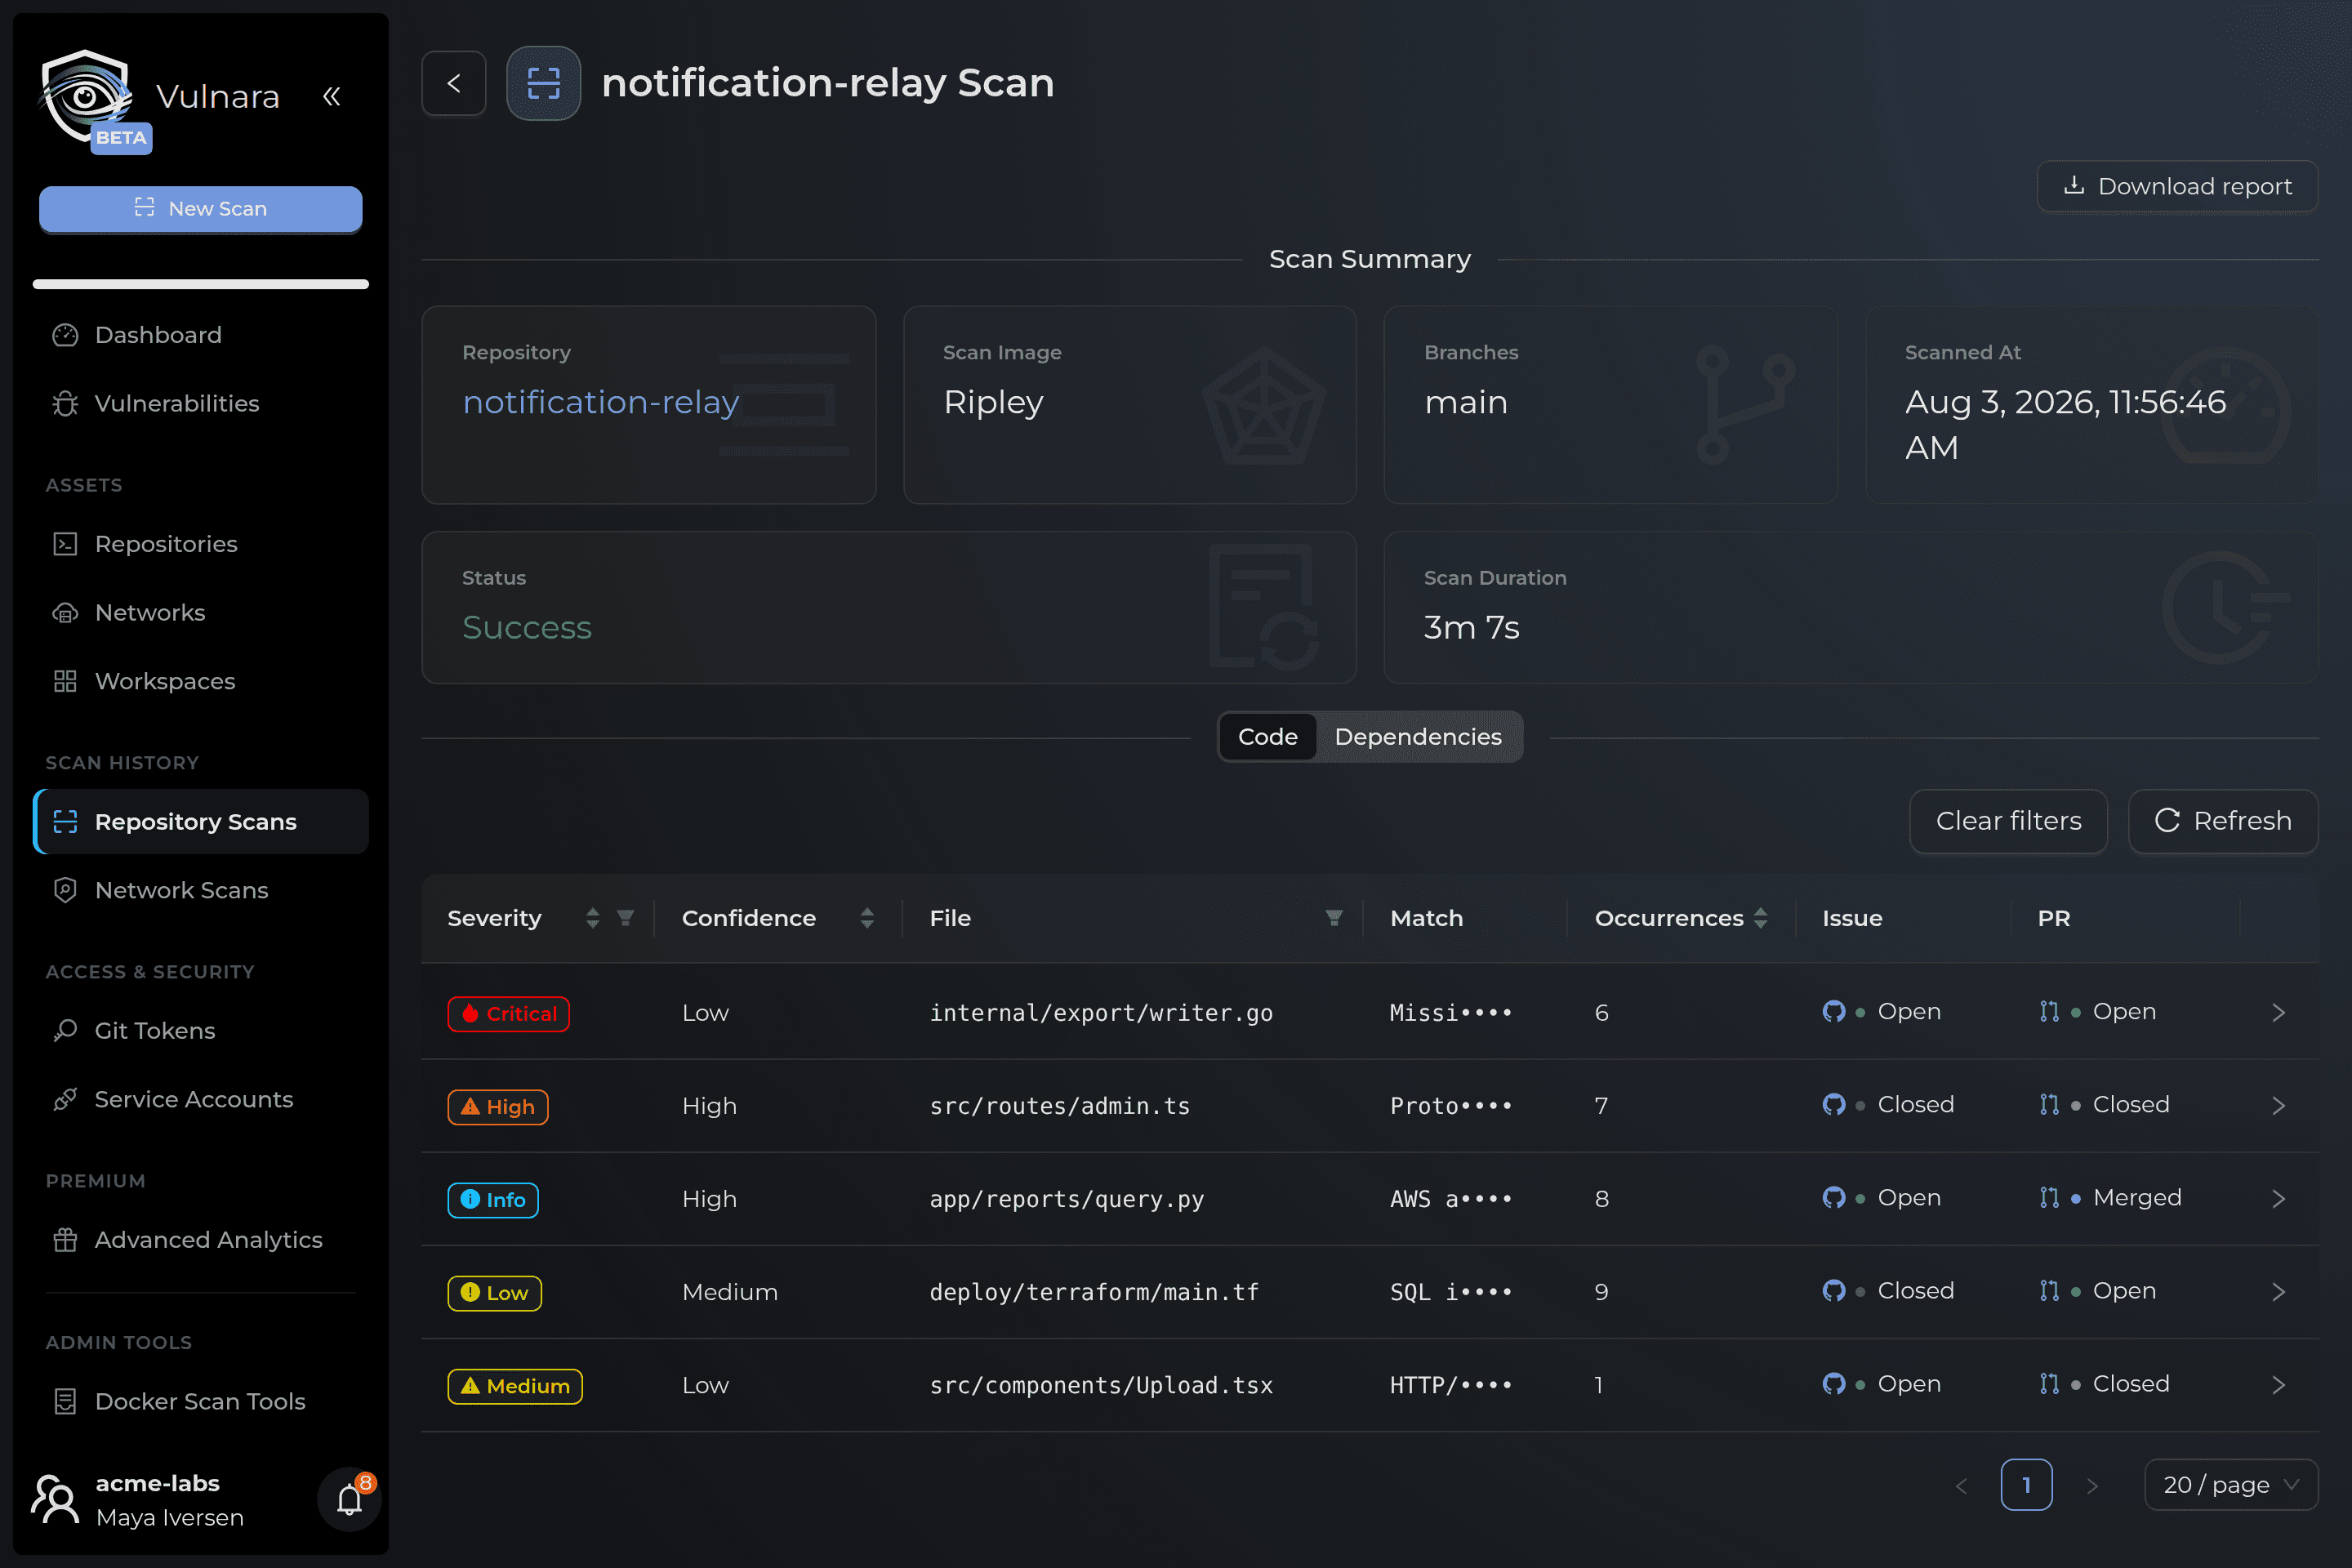2352x1568 pixels.
Task: Sort by Severity column arrows
Action: click(593, 918)
